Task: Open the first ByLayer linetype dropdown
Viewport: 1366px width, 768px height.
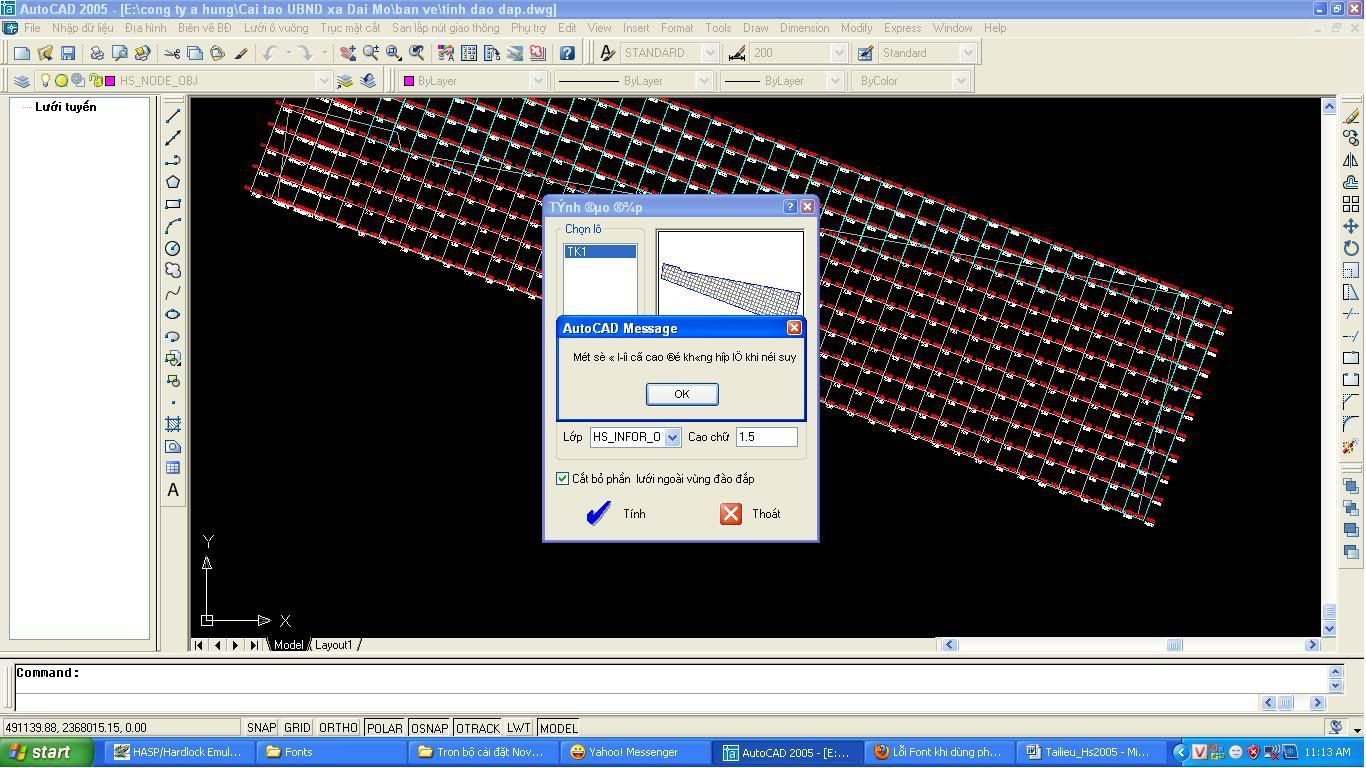Action: tap(704, 81)
